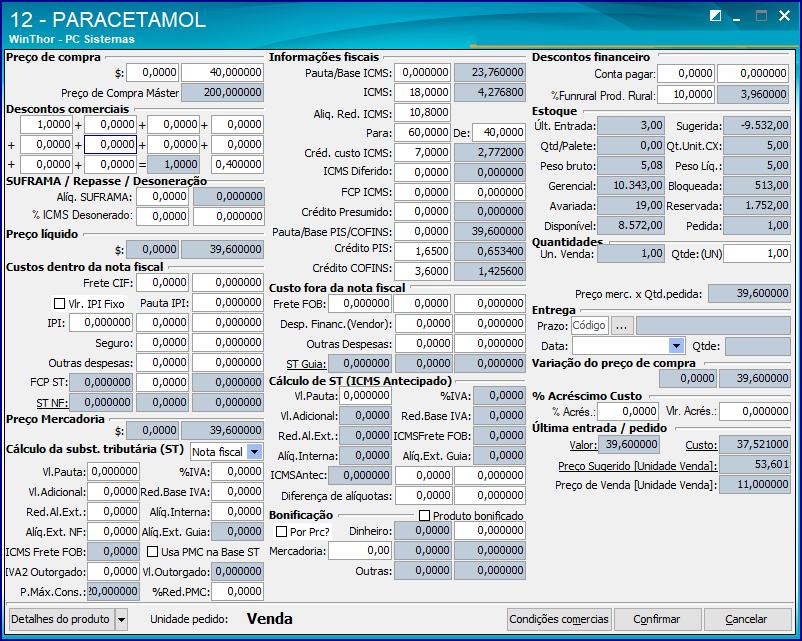The width and height of the screenshot is (802, 641).
Task: Minimize the PARACETAMOL window
Action: tap(737, 17)
